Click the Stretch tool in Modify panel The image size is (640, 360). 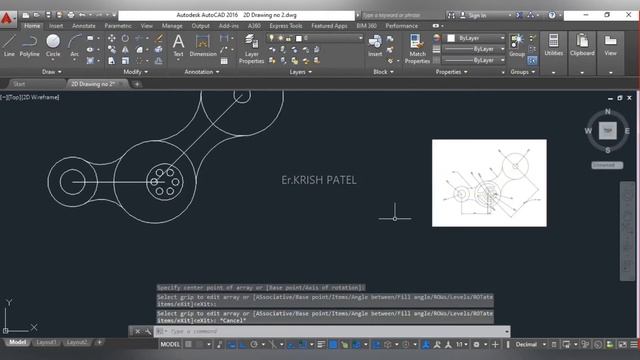coord(111,60)
